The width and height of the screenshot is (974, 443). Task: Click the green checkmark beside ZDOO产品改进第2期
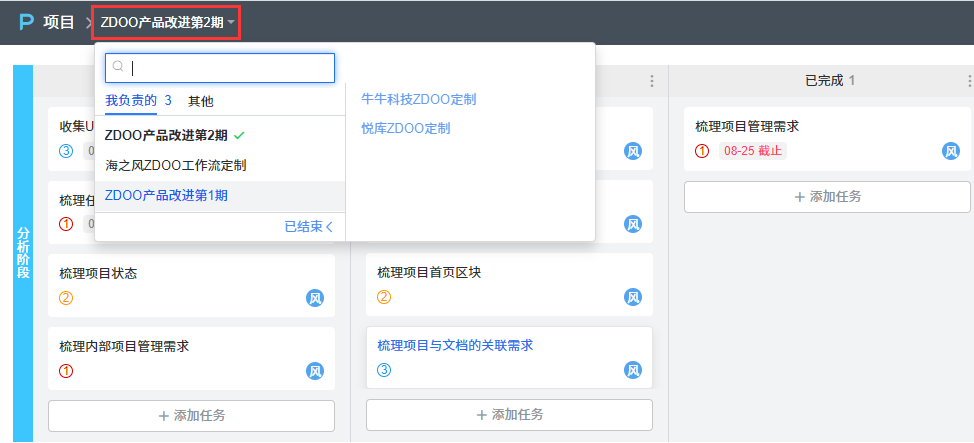click(x=239, y=135)
